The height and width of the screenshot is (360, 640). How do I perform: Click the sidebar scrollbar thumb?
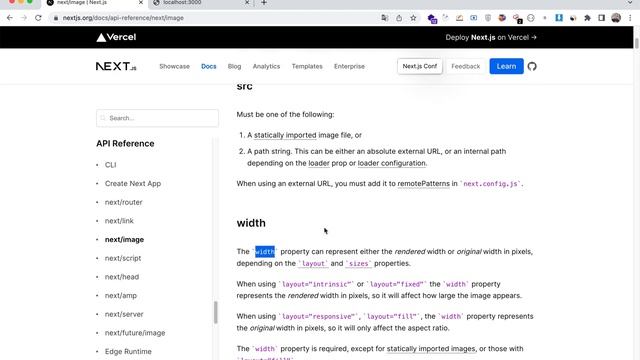216,312
